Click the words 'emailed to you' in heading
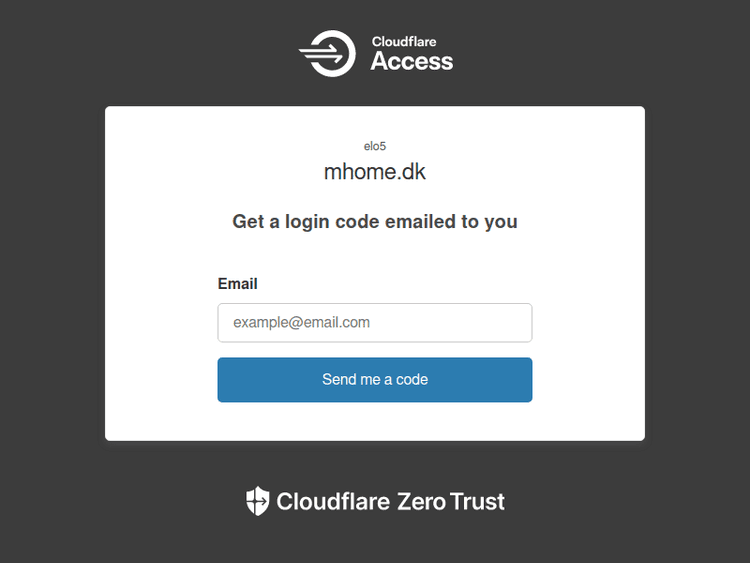Image resolution: width=750 pixels, height=563 pixels. pos(452,222)
